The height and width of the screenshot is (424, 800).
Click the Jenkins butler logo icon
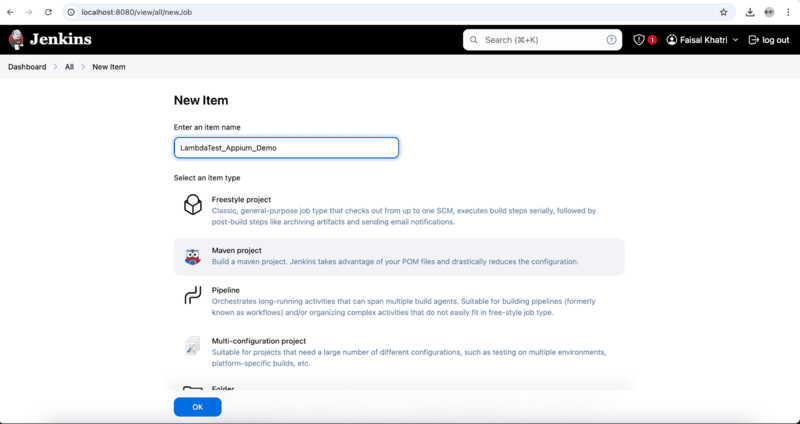[16, 39]
